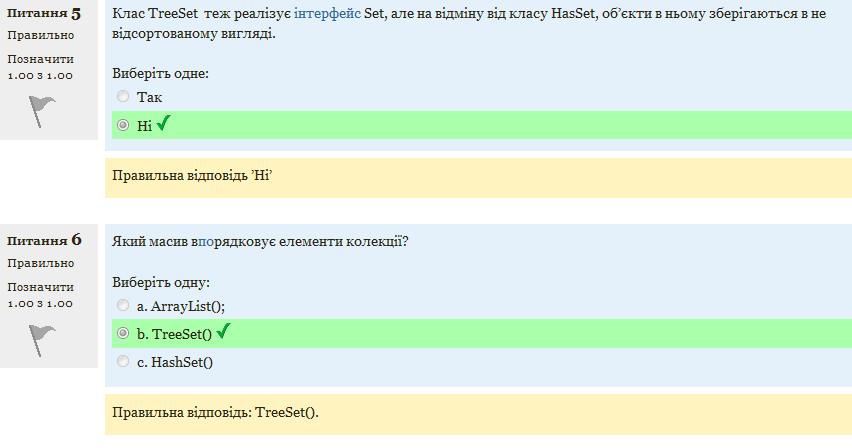Click the 'Виберіть одне:' prompt in question 5
852x448 pixels.
(x=160, y=73)
